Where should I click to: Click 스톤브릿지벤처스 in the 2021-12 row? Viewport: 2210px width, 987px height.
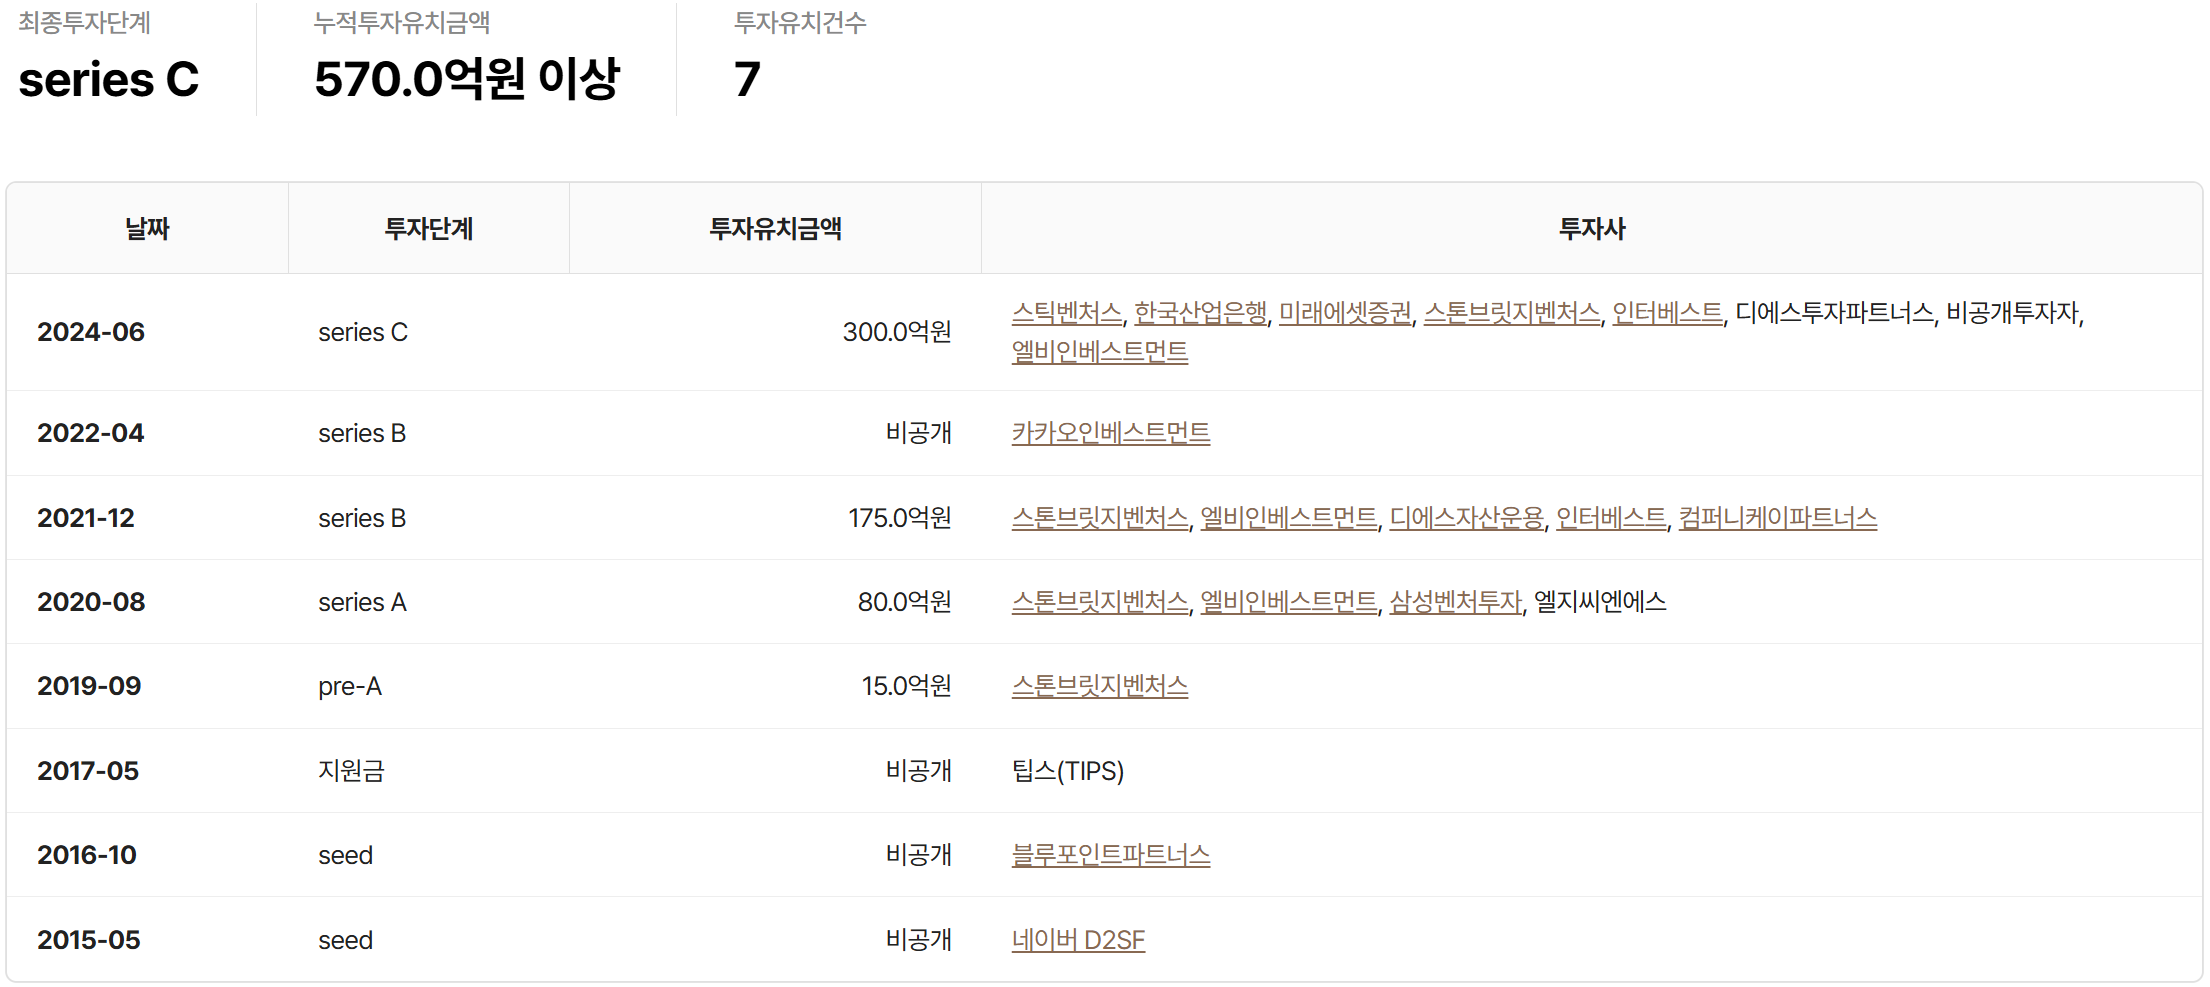[x=1099, y=518]
